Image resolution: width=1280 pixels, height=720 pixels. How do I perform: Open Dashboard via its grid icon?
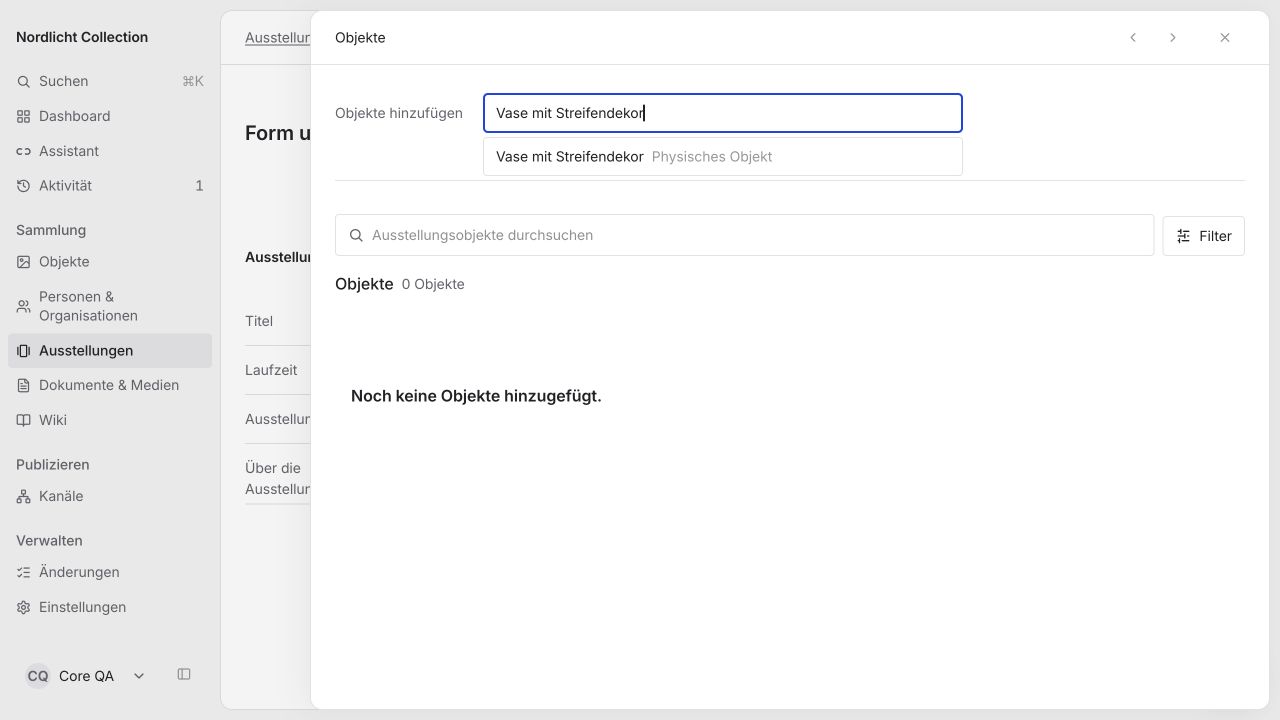[24, 117]
